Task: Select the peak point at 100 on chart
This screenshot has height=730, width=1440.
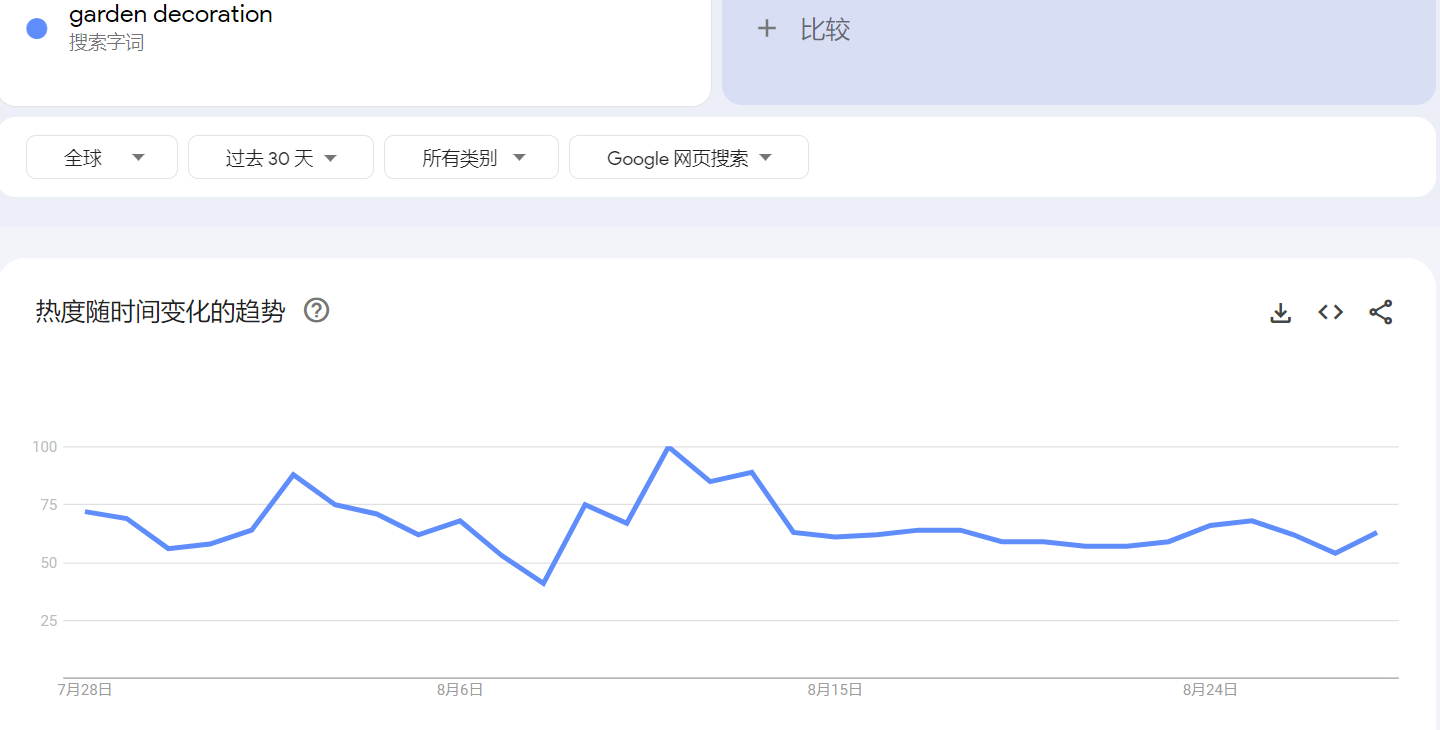Action: point(668,447)
